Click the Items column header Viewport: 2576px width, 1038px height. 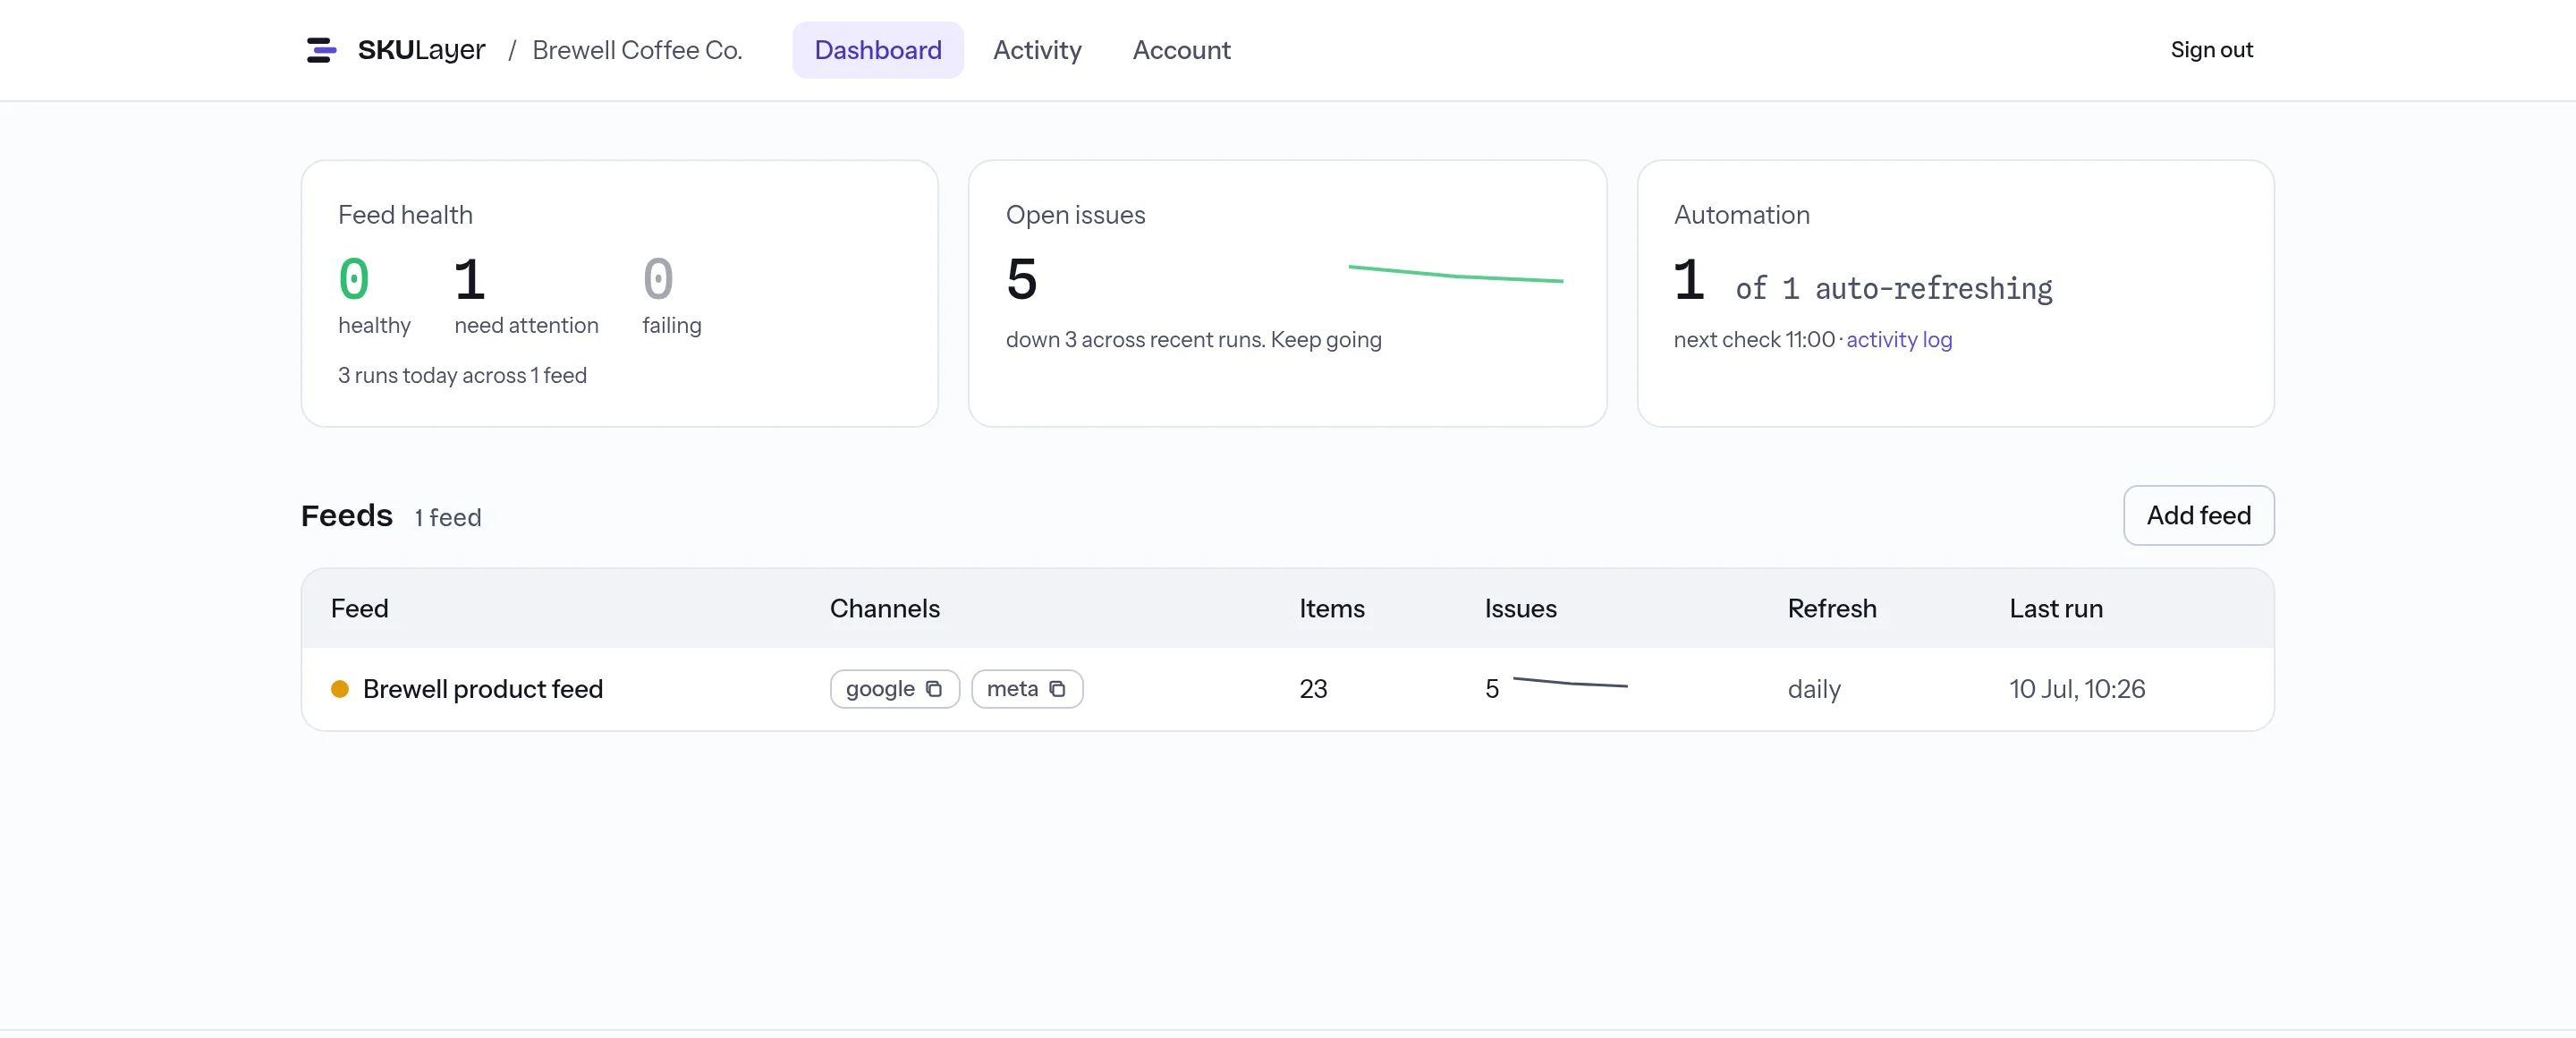pyautogui.click(x=1331, y=609)
